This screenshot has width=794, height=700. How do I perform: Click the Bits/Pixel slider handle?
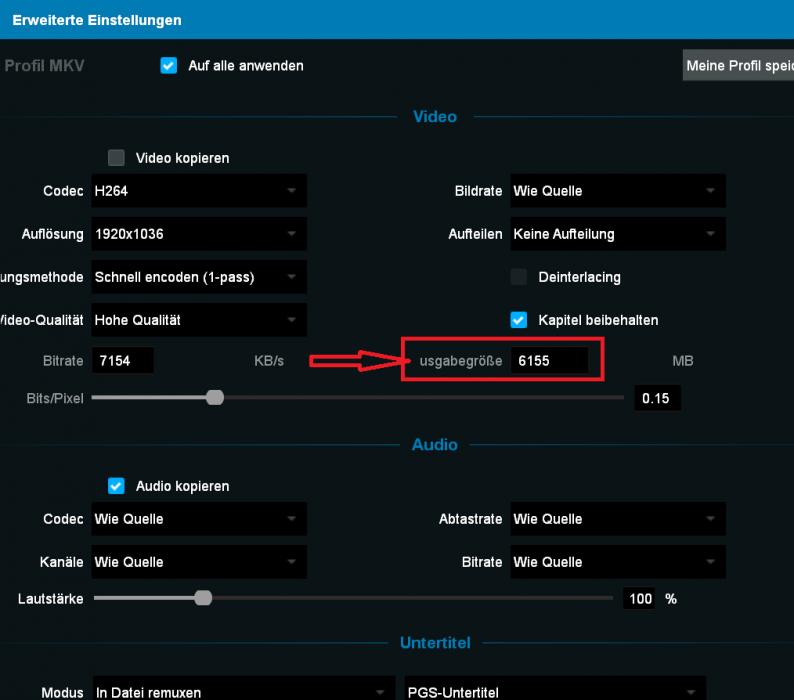point(214,398)
